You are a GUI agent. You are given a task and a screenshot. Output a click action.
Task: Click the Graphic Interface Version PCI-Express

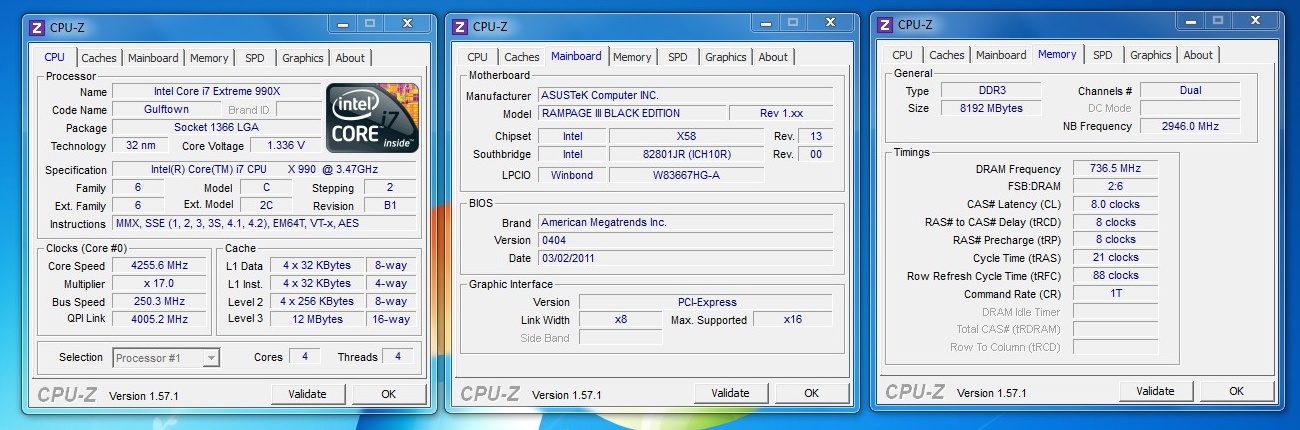(x=705, y=302)
